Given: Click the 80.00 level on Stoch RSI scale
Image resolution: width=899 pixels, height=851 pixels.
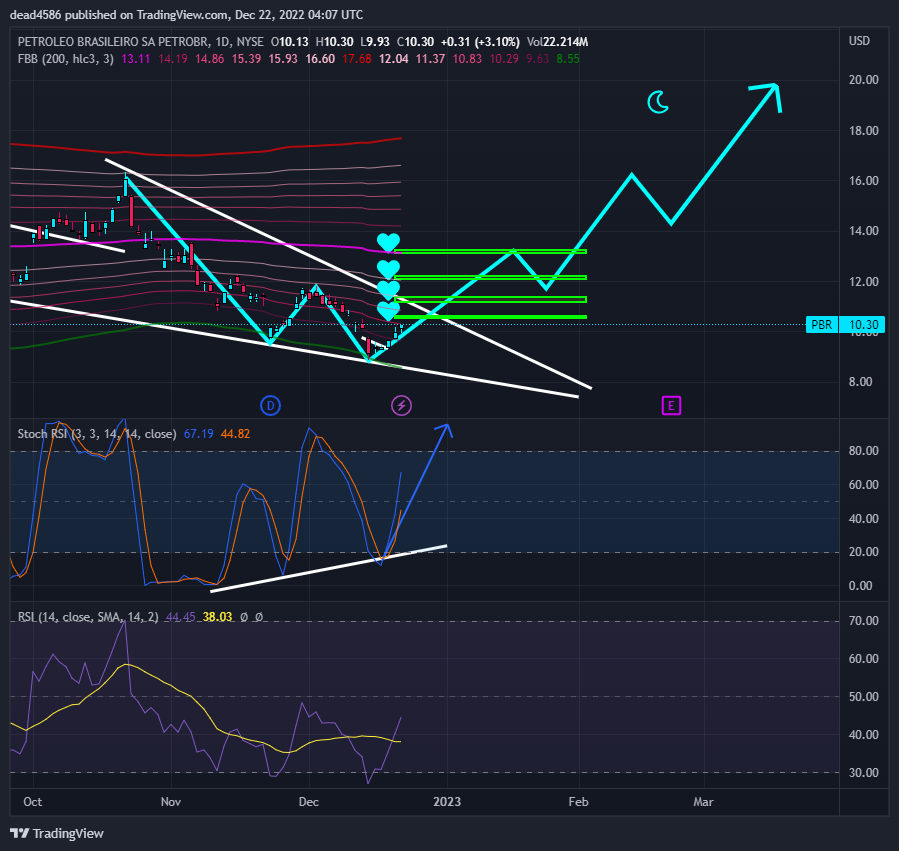Looking at the screenshot, I should (863, 451).
